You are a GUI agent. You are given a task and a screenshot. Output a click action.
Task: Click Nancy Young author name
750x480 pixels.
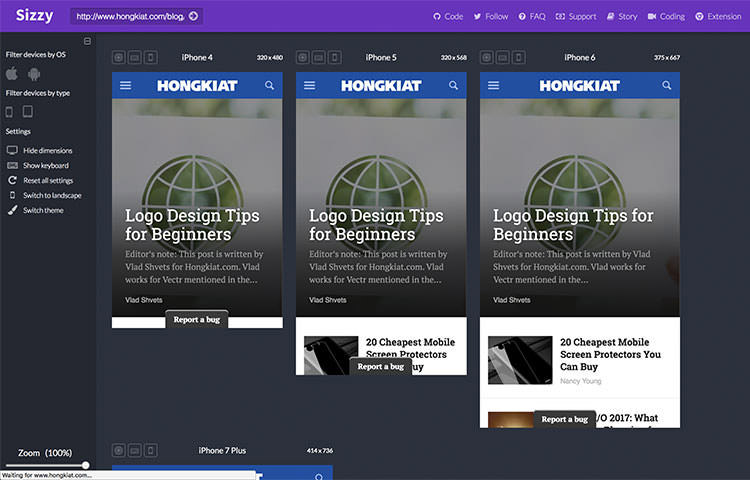(581, 381)
